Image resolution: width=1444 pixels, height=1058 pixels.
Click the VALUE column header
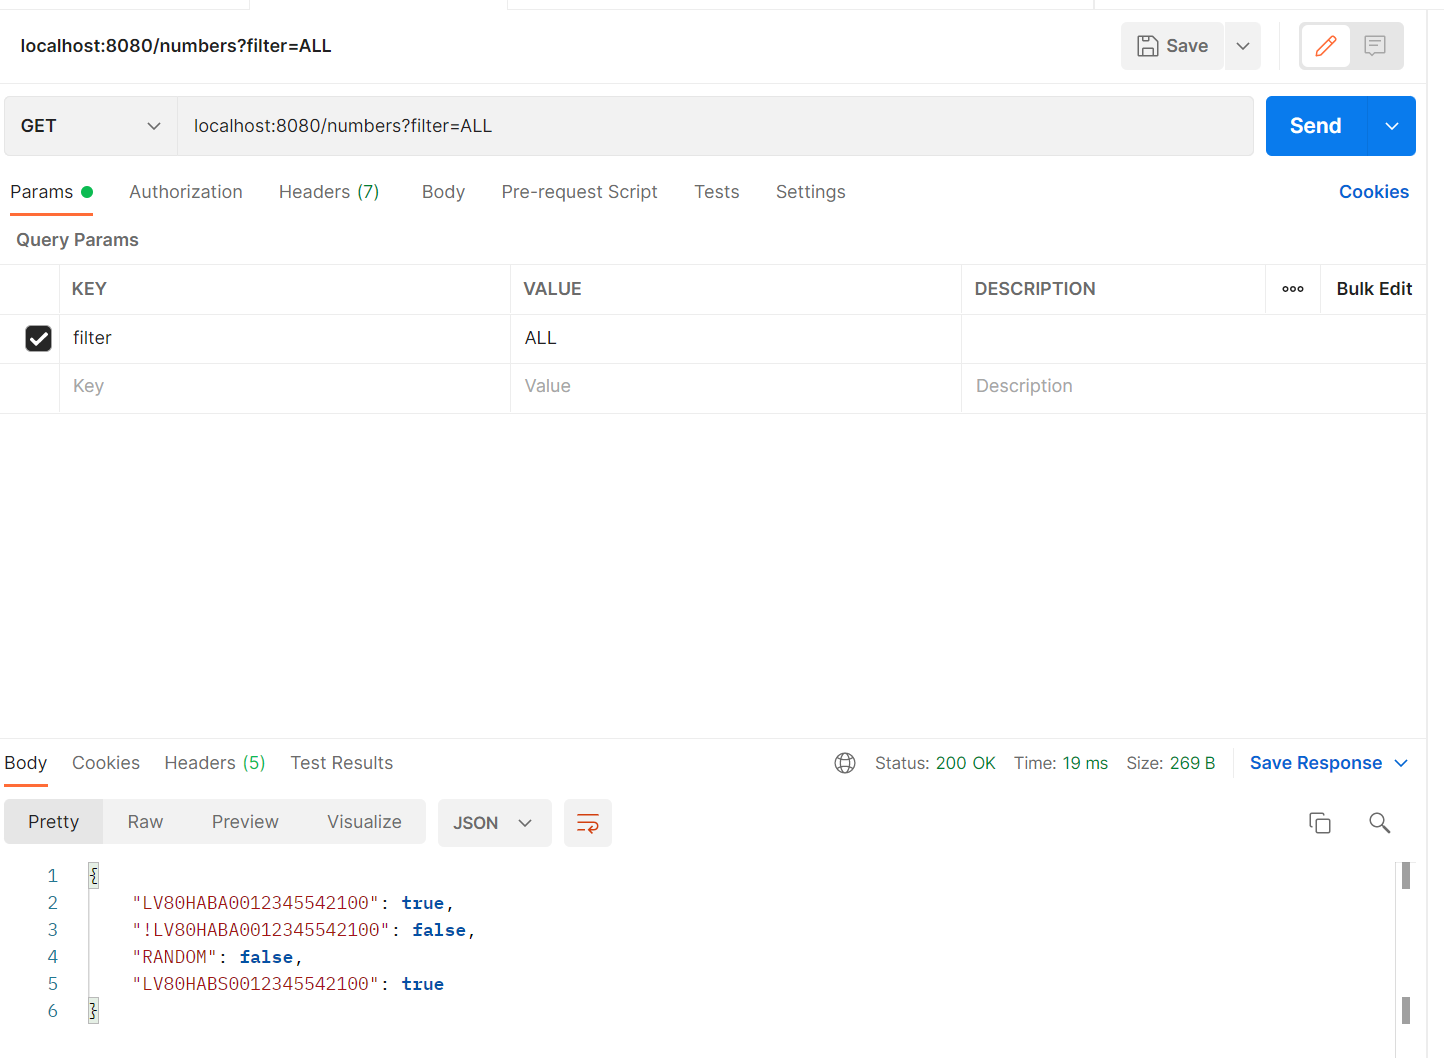(x=552, y=289)
